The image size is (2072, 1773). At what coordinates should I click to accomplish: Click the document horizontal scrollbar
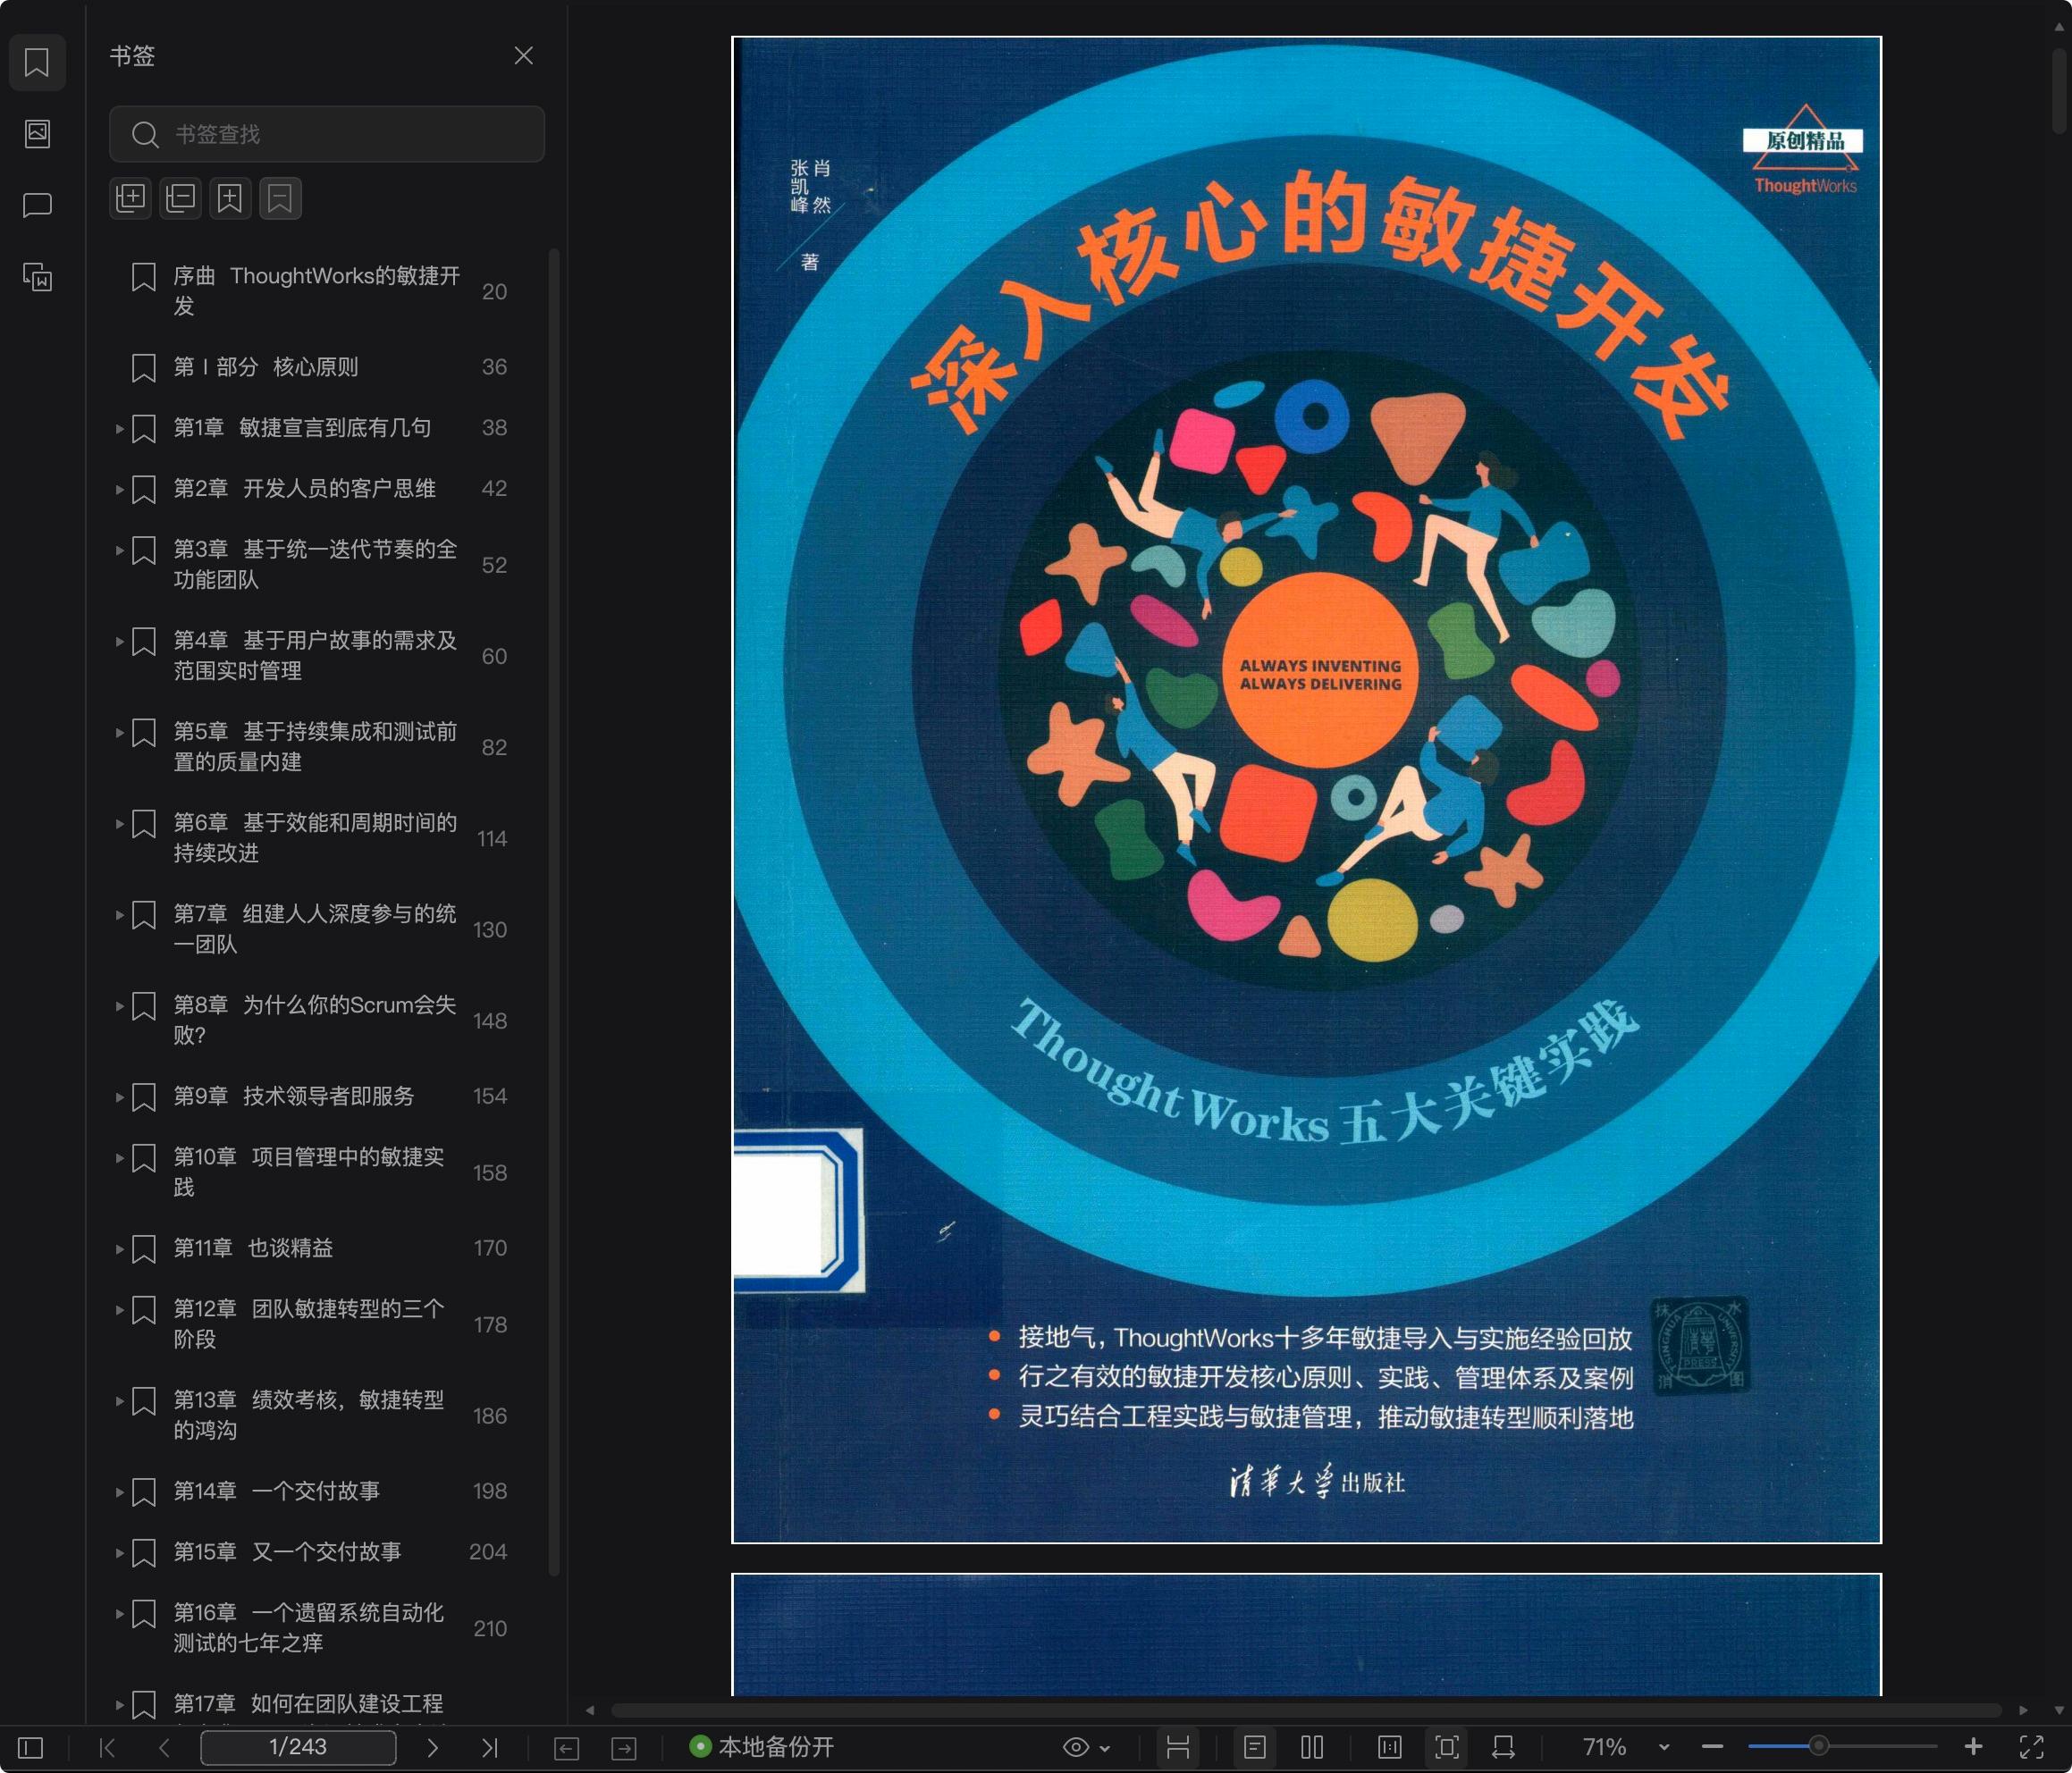tap(1306, 1710)
